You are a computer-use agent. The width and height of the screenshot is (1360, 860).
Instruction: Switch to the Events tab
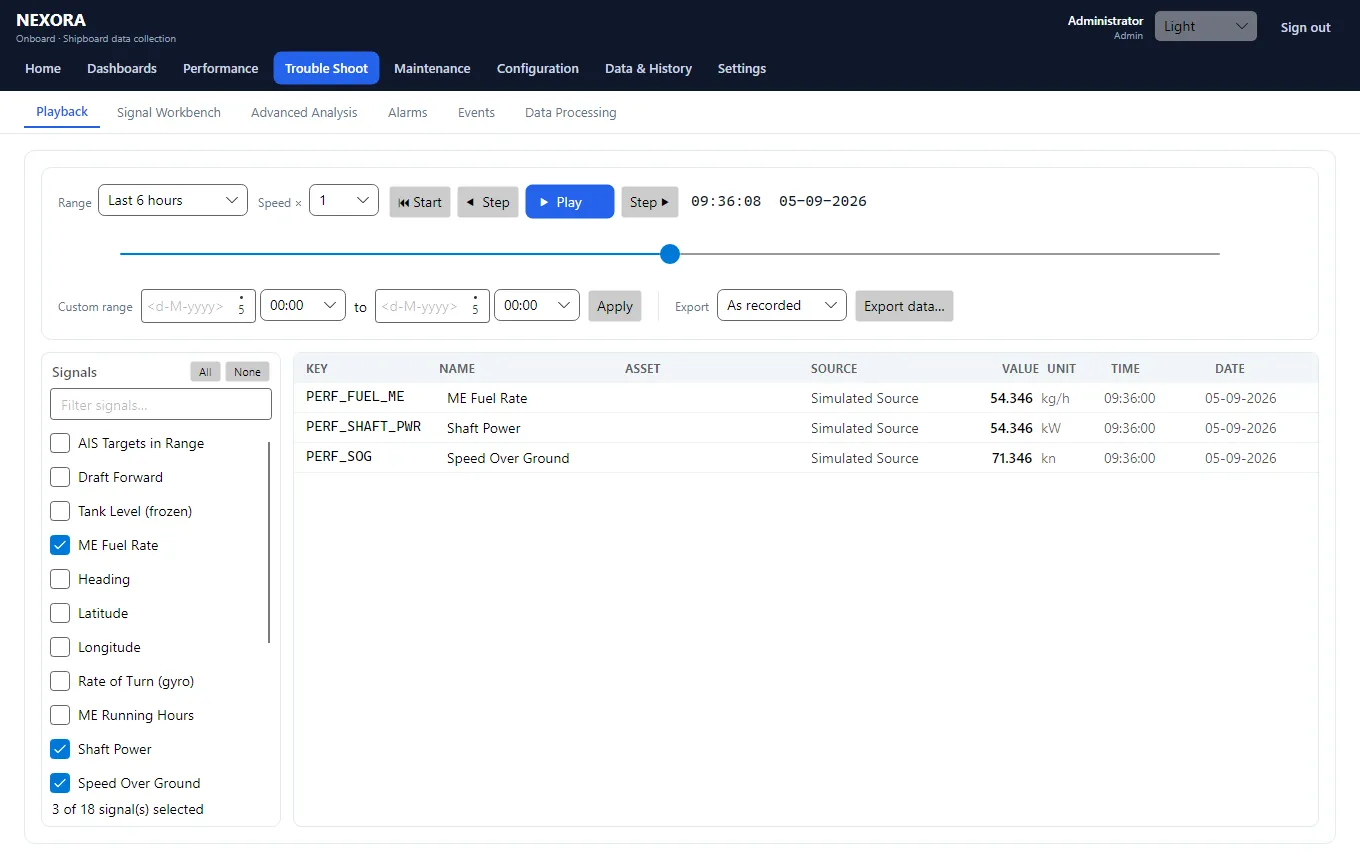476,112
